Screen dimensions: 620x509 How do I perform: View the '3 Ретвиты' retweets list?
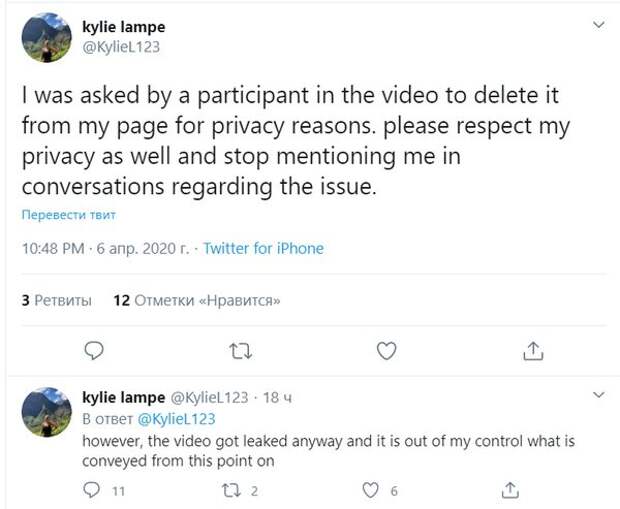(x=57, y=300)
